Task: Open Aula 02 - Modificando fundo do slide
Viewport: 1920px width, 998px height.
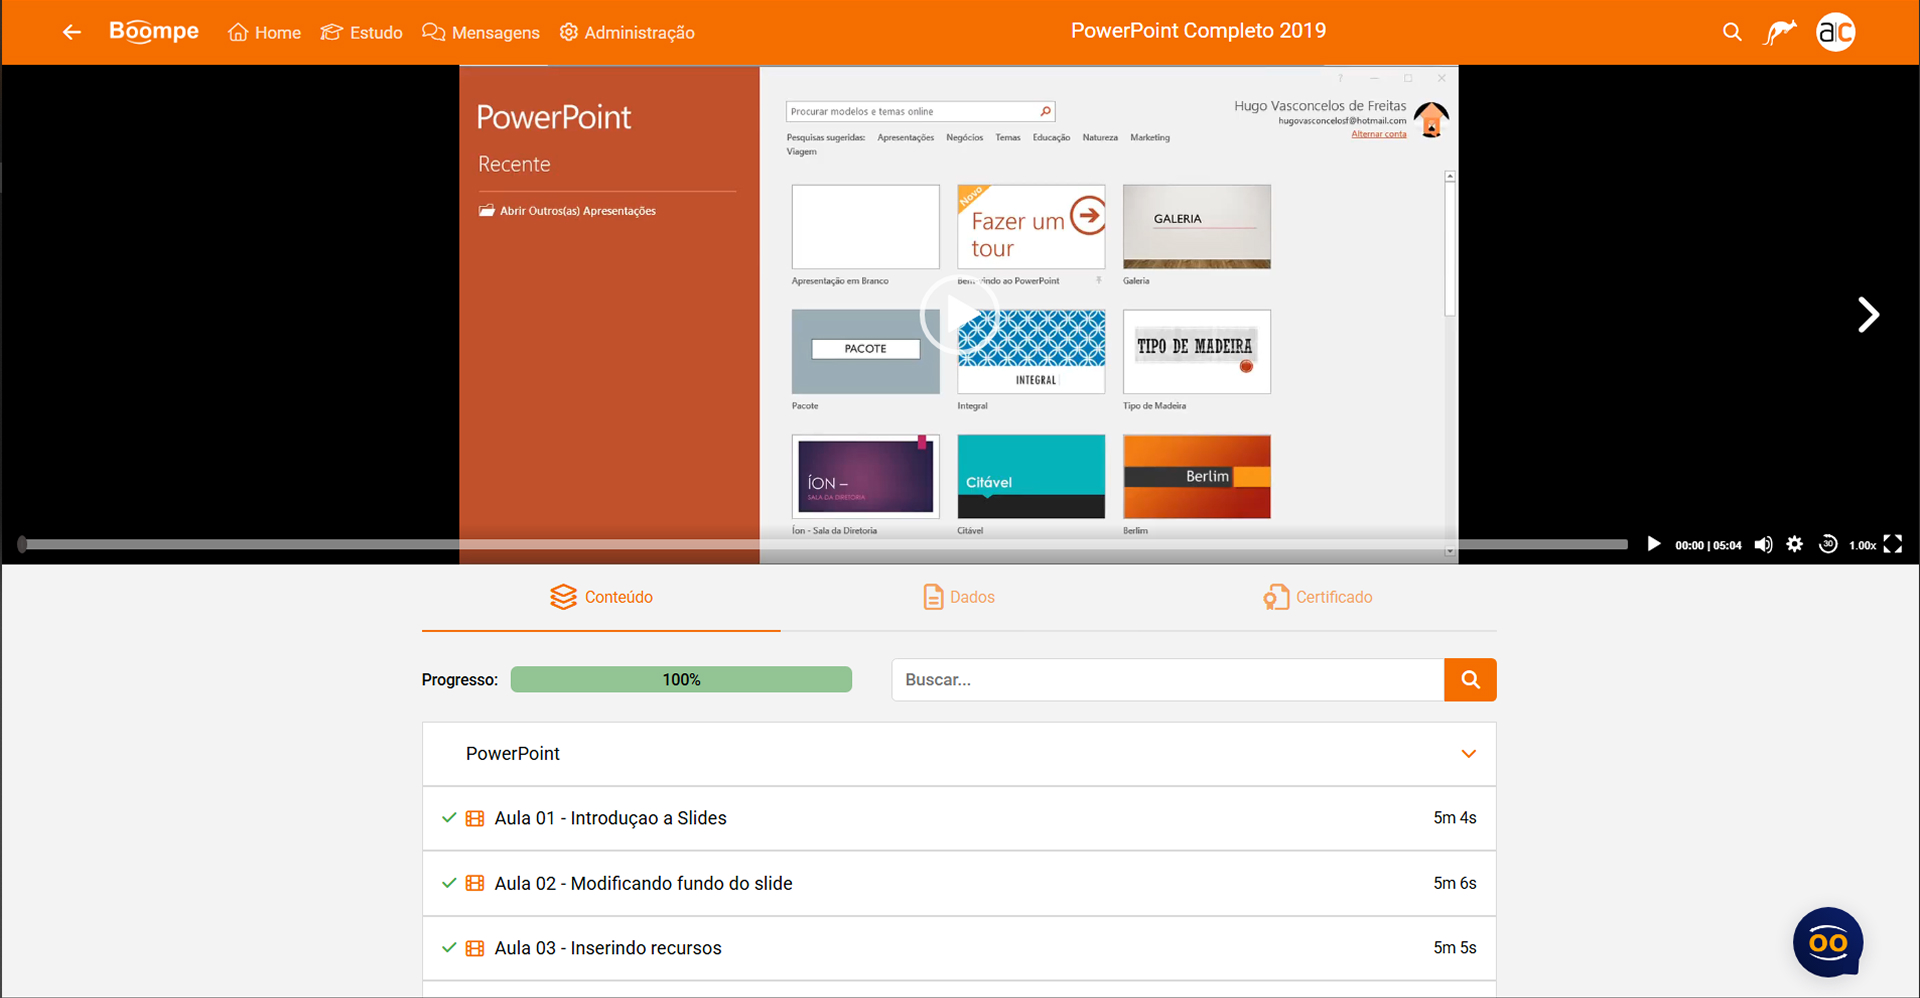Action: click(643, 883)
